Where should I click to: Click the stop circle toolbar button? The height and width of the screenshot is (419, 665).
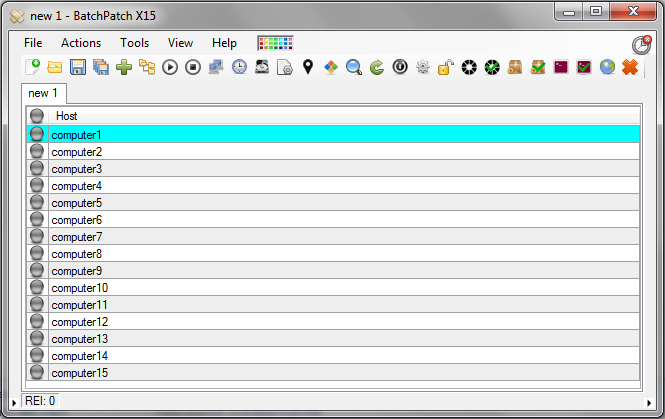coord(193,67)
